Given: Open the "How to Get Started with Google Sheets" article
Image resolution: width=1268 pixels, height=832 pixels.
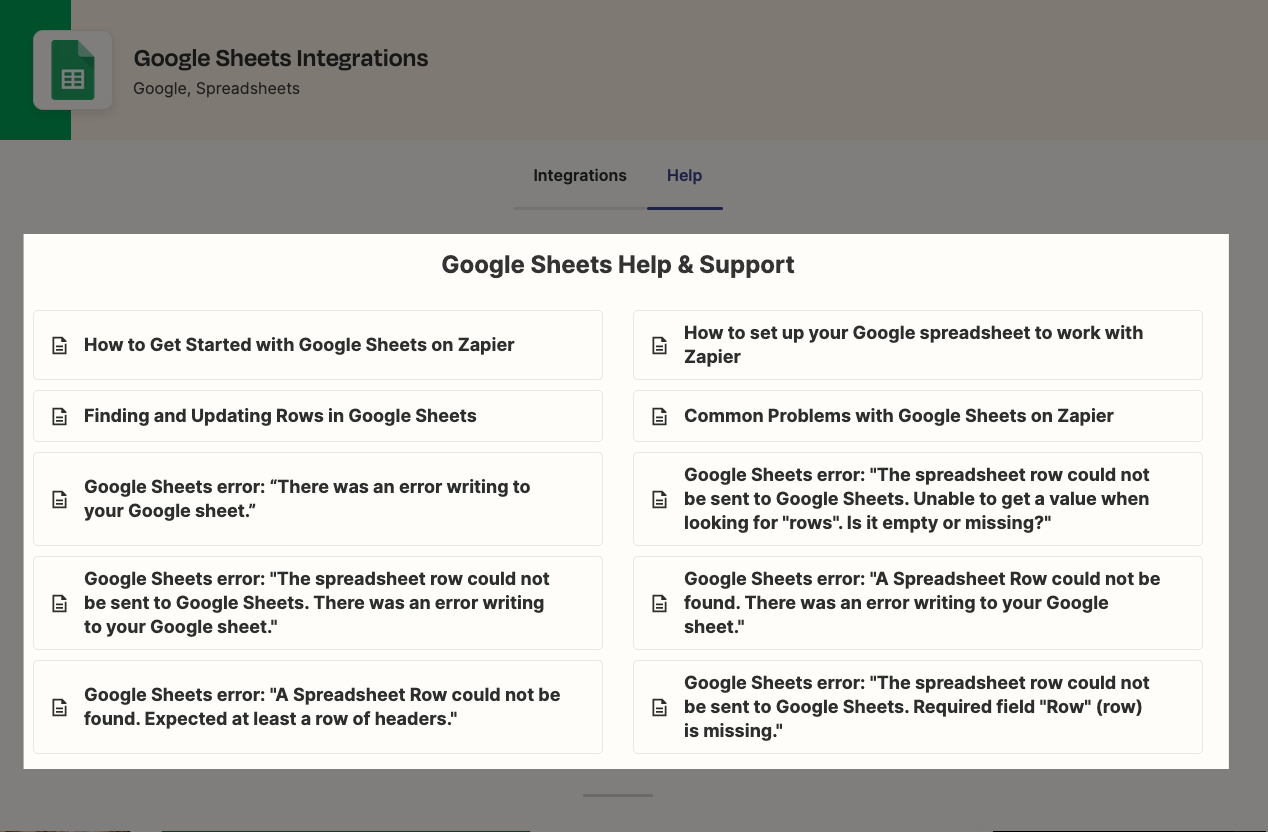Looking at the screenshot, I should tap(318, 345).
